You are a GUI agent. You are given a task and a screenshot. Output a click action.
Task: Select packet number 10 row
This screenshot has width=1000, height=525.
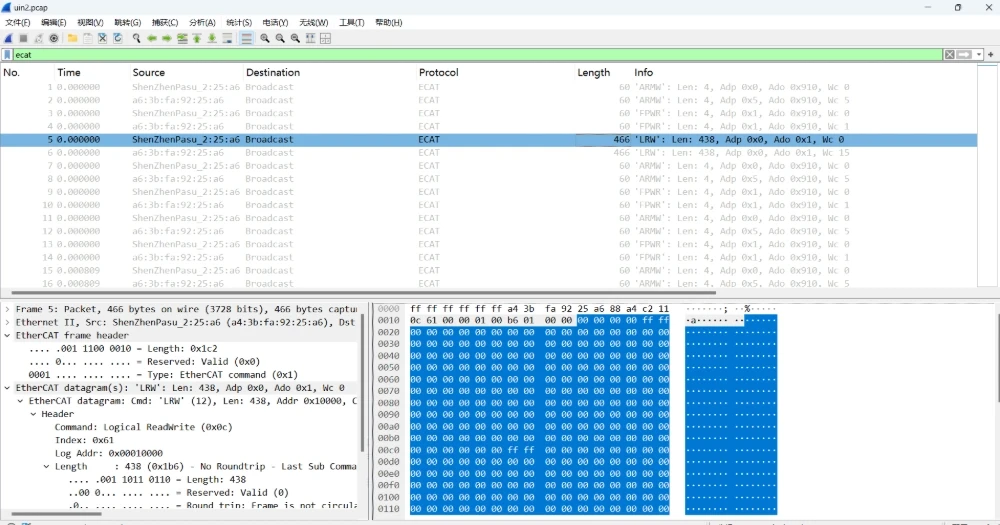489,205
